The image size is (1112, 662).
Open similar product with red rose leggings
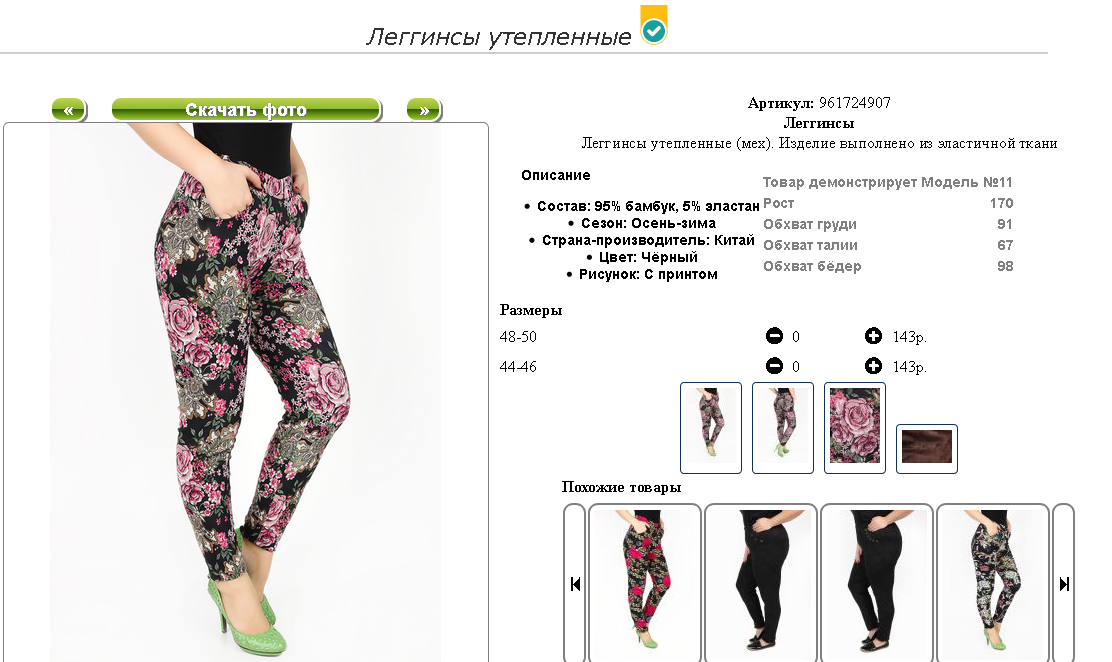(645, 583)
